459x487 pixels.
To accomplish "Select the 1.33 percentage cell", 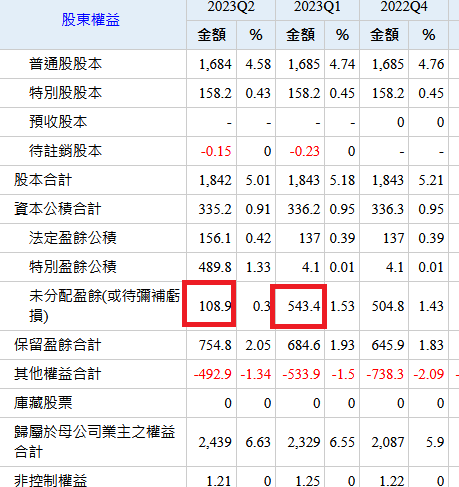I will (x=258, y=267).
